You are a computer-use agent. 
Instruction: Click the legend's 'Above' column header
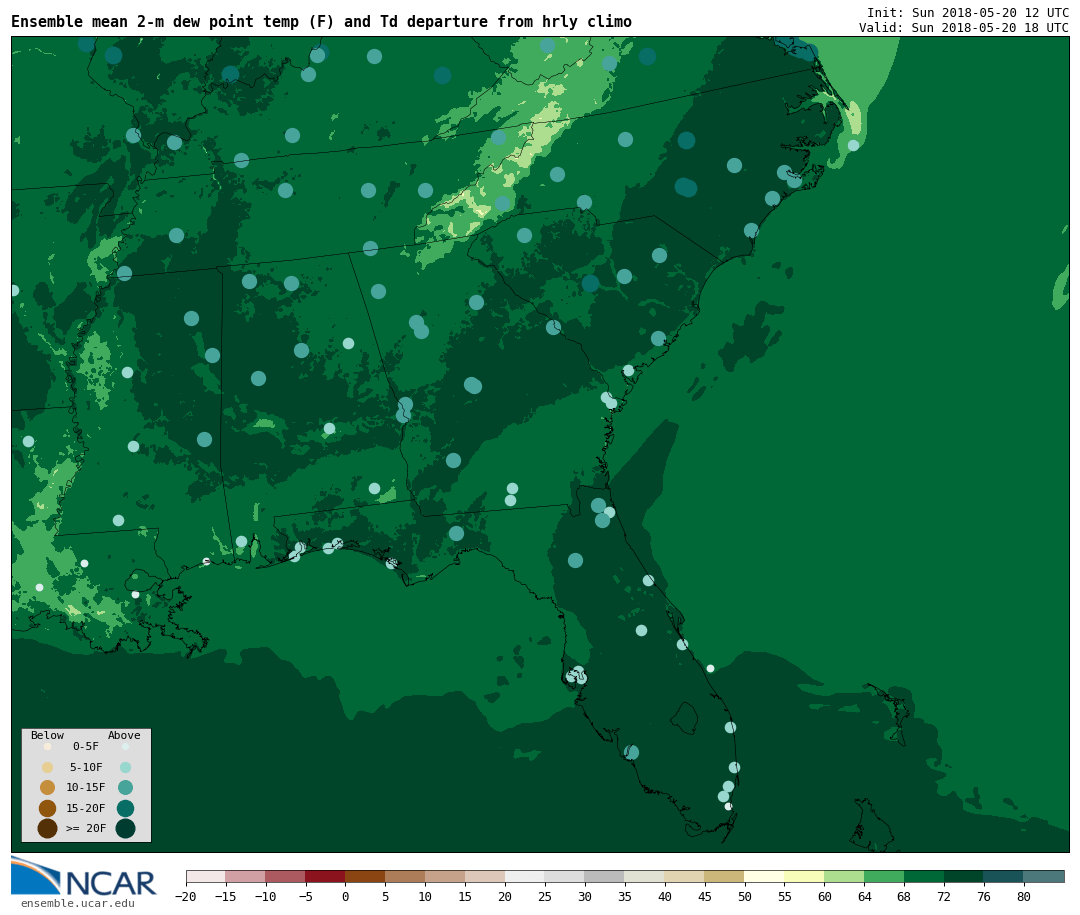pos(124,735)
